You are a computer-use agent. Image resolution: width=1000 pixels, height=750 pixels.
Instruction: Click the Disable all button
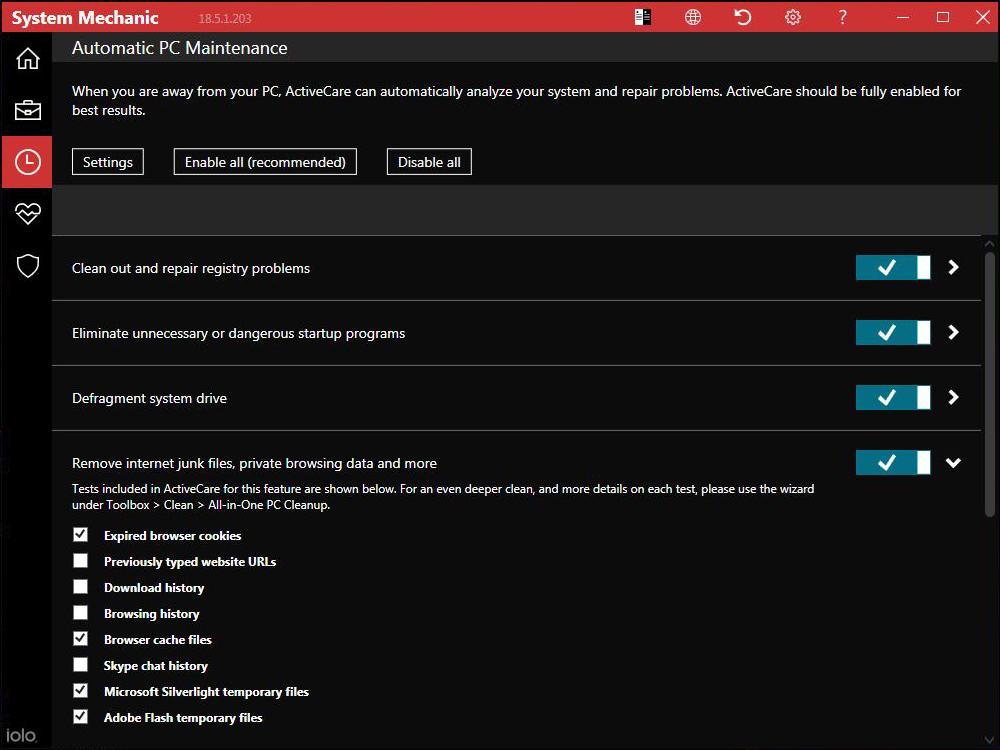428,161
